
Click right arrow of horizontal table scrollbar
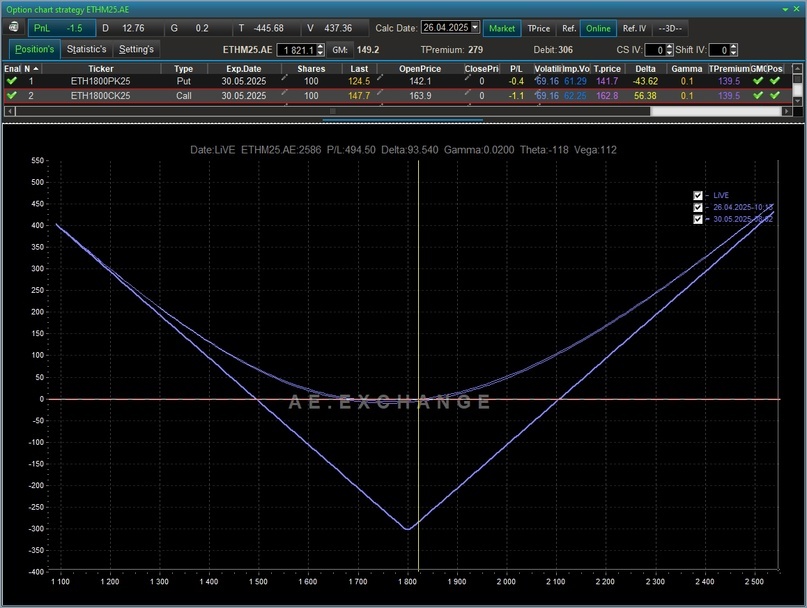[786, 111]
